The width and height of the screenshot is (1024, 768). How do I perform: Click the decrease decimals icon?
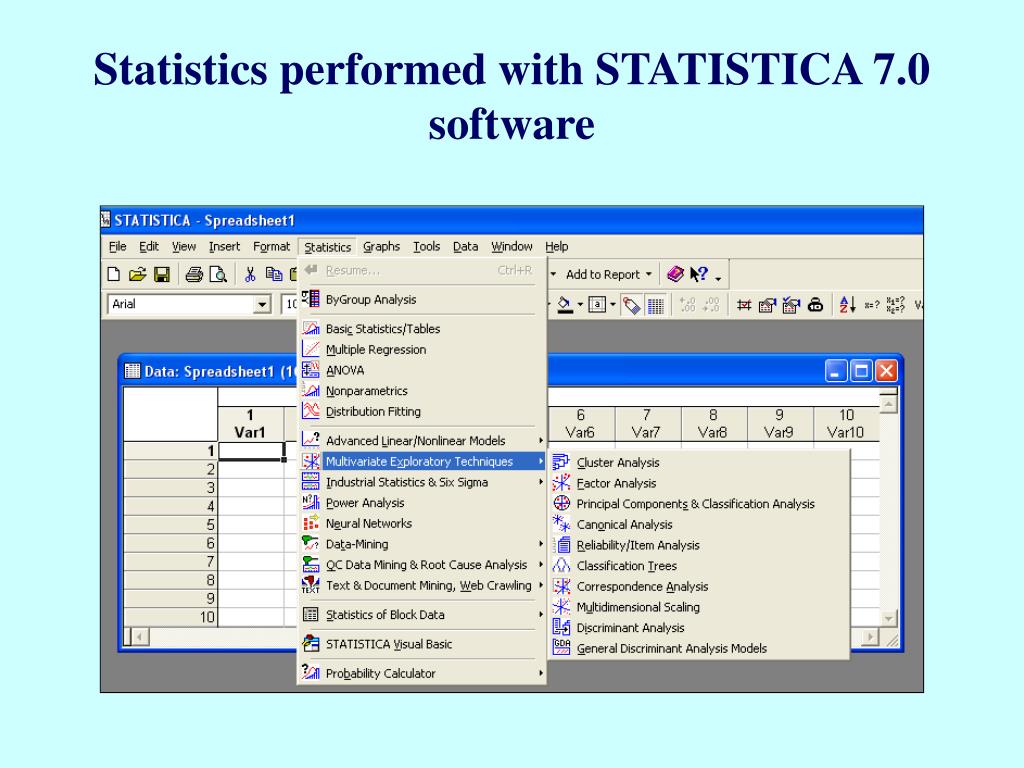(x=711, y=305)
